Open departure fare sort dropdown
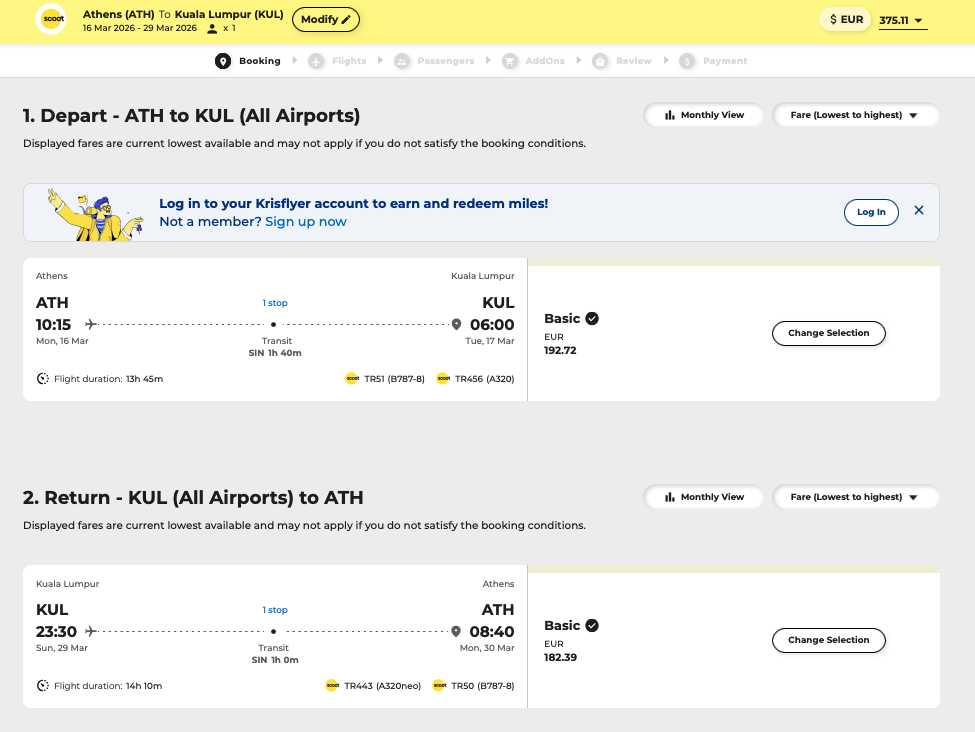 (855, 115)
